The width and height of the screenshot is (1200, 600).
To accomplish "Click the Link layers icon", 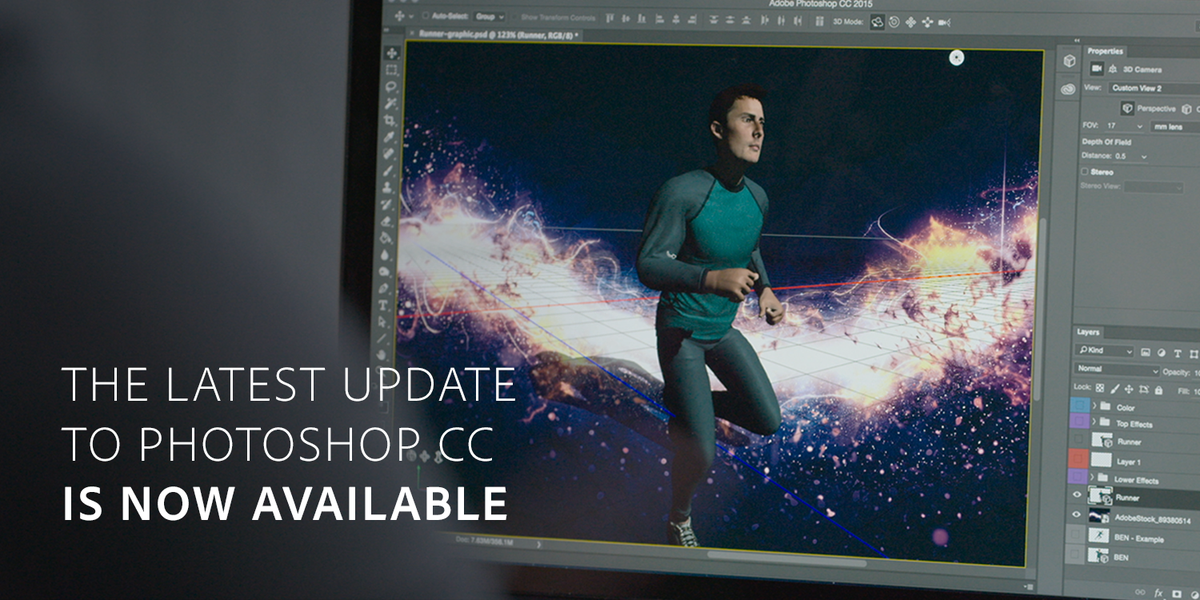I will coord(1140,592).
